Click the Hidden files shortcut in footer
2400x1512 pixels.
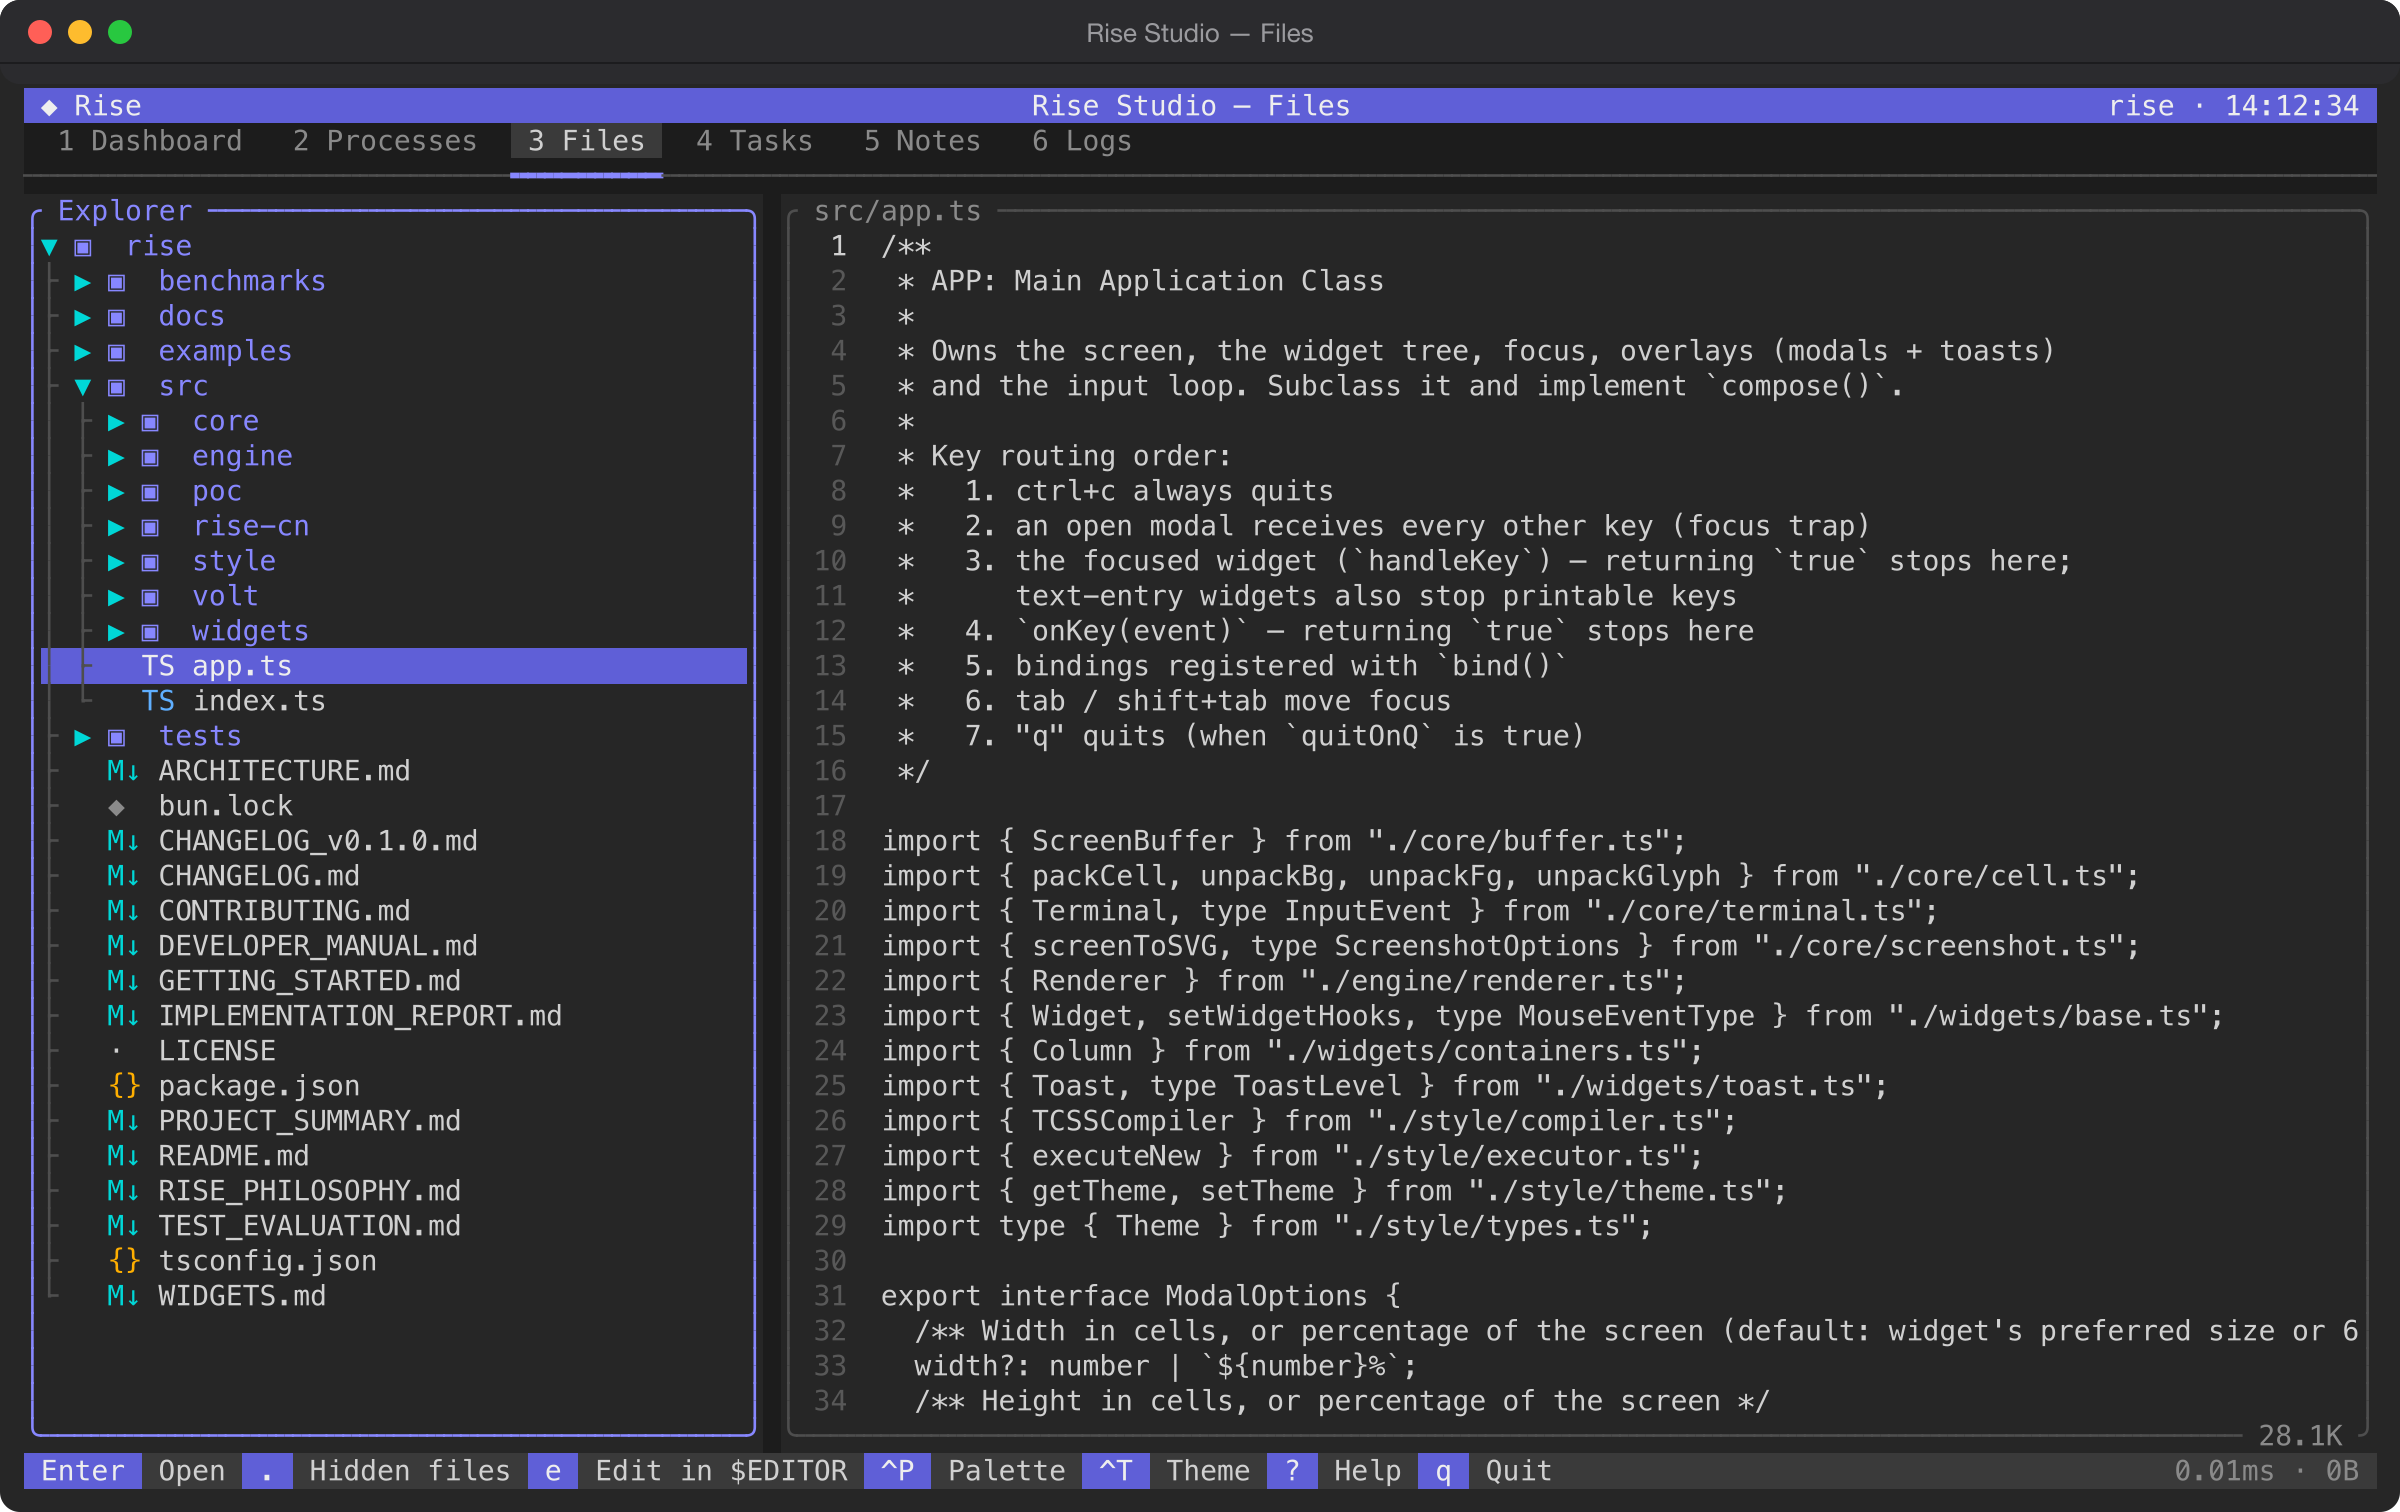click(x=410, y=1471)
